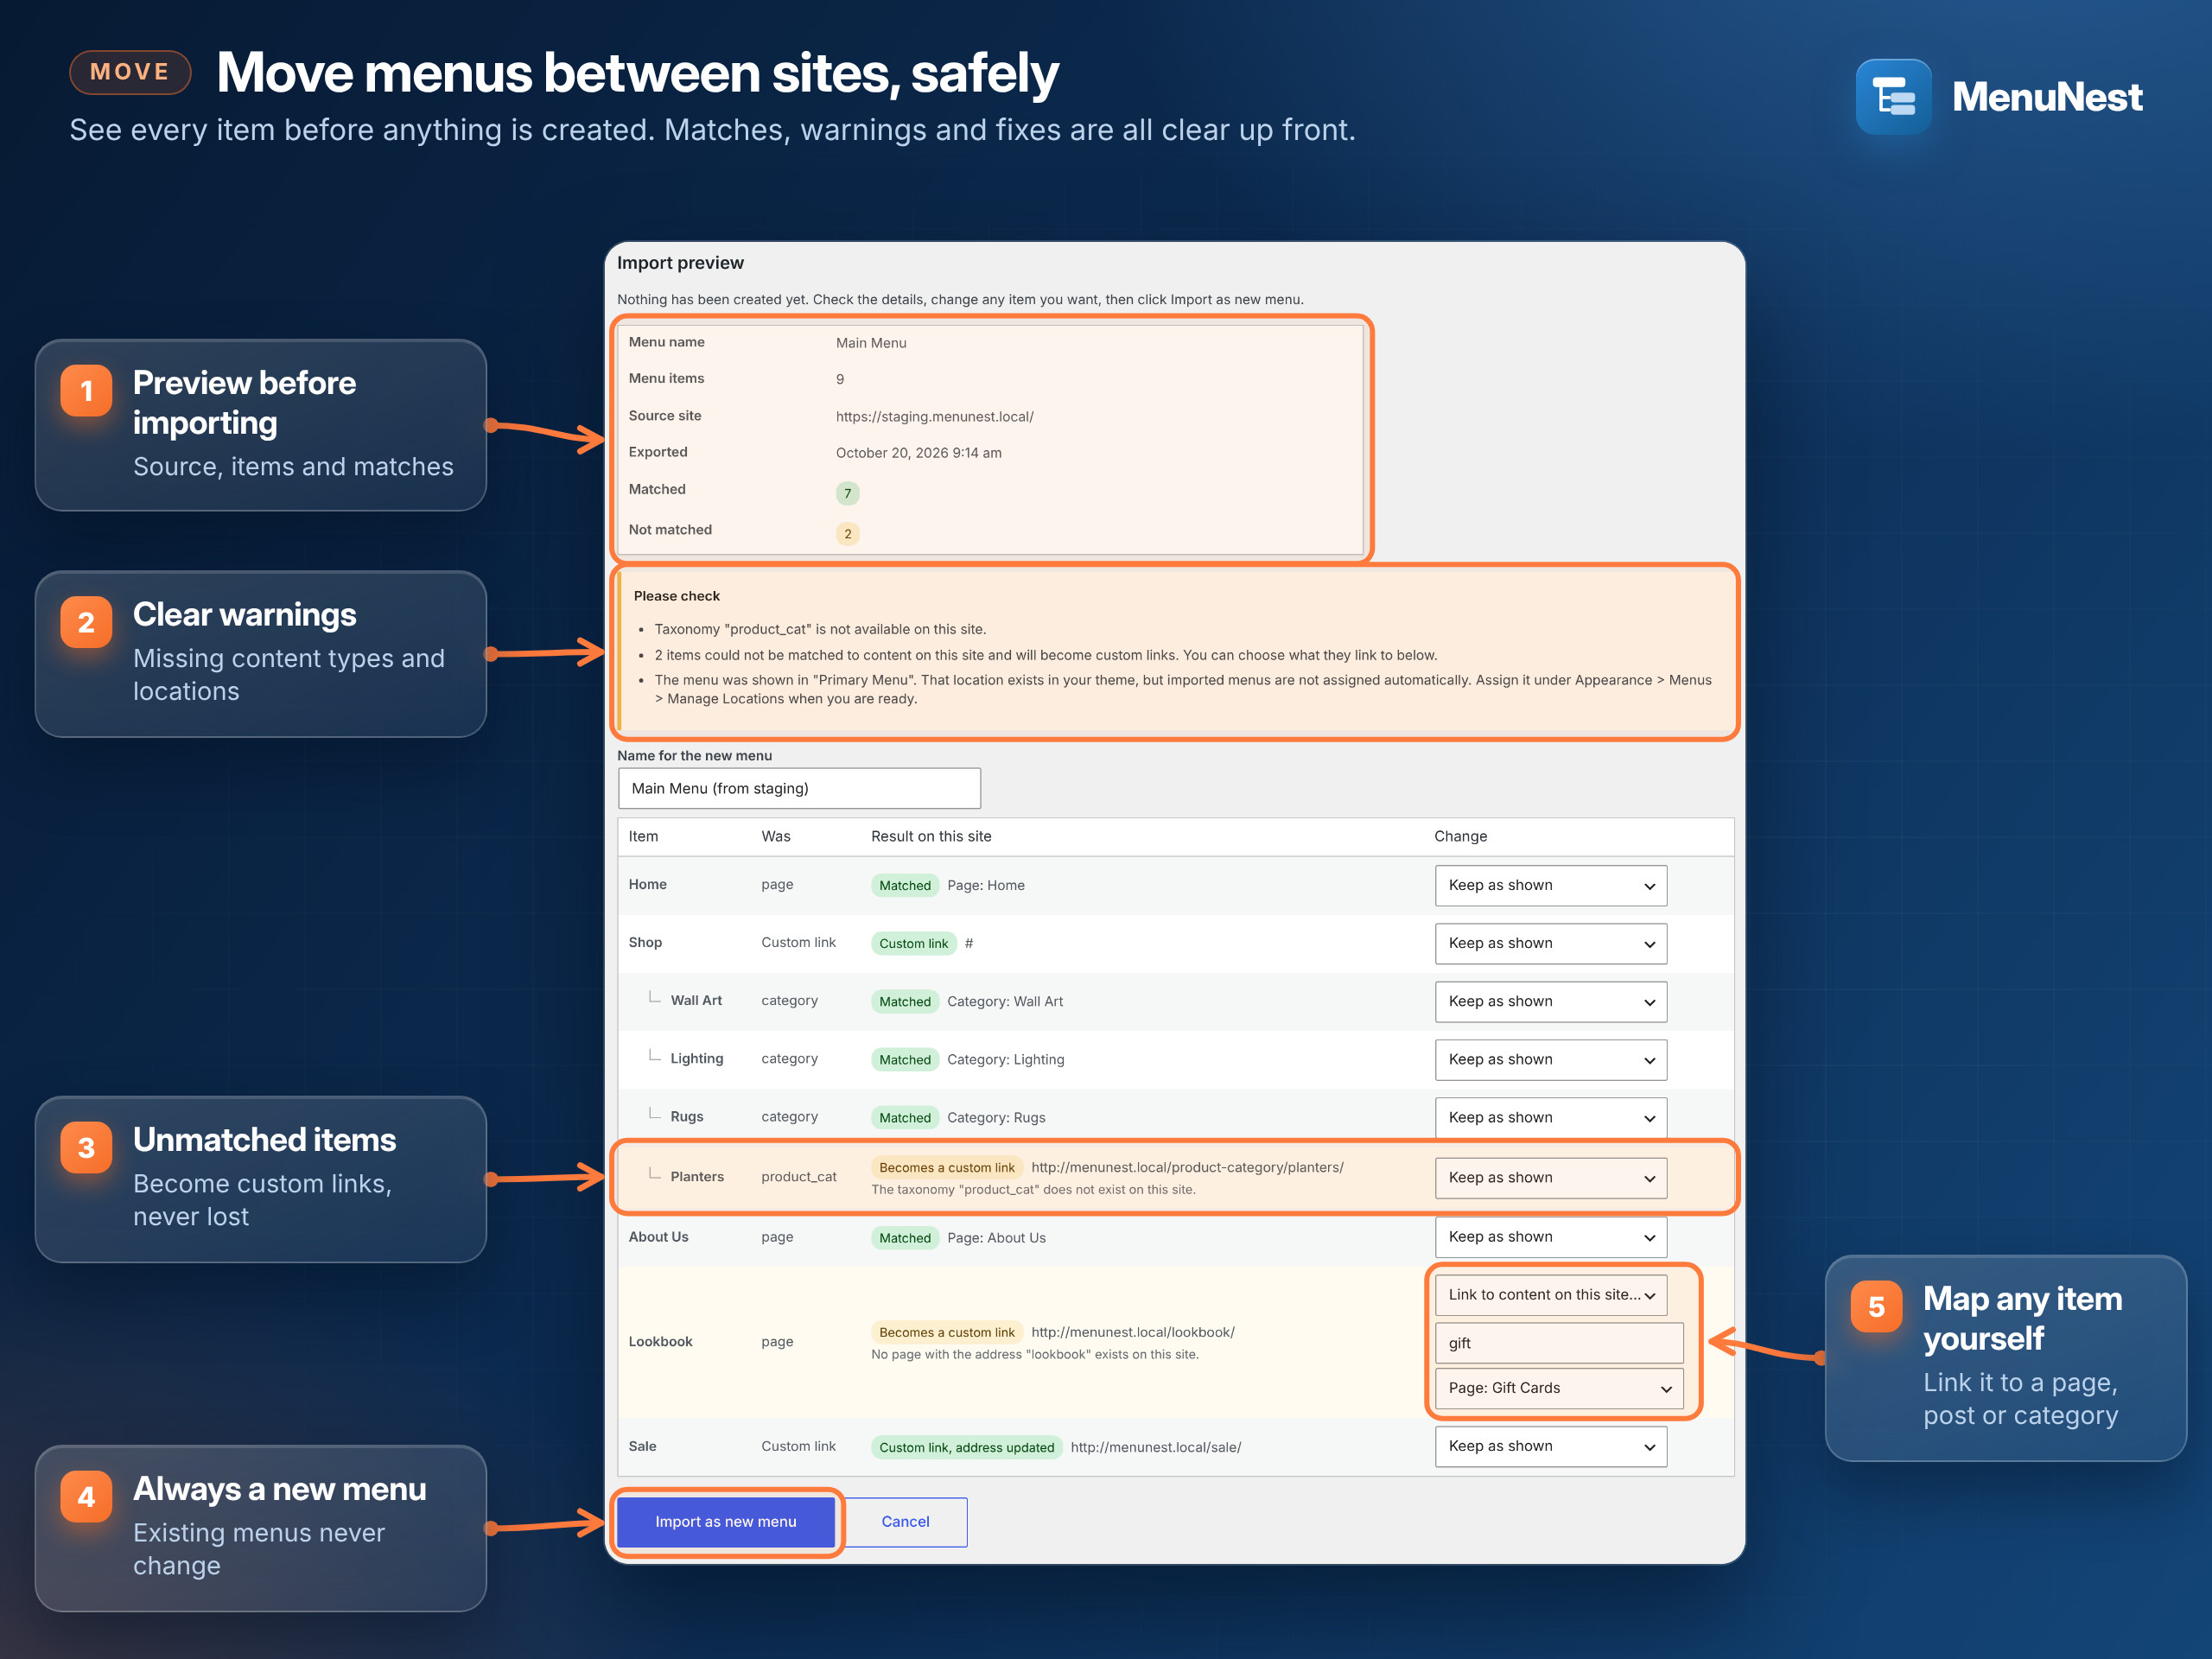
Task: Click the 'Custom link' badge in Shop row
Action: click(x=913, y=943)
